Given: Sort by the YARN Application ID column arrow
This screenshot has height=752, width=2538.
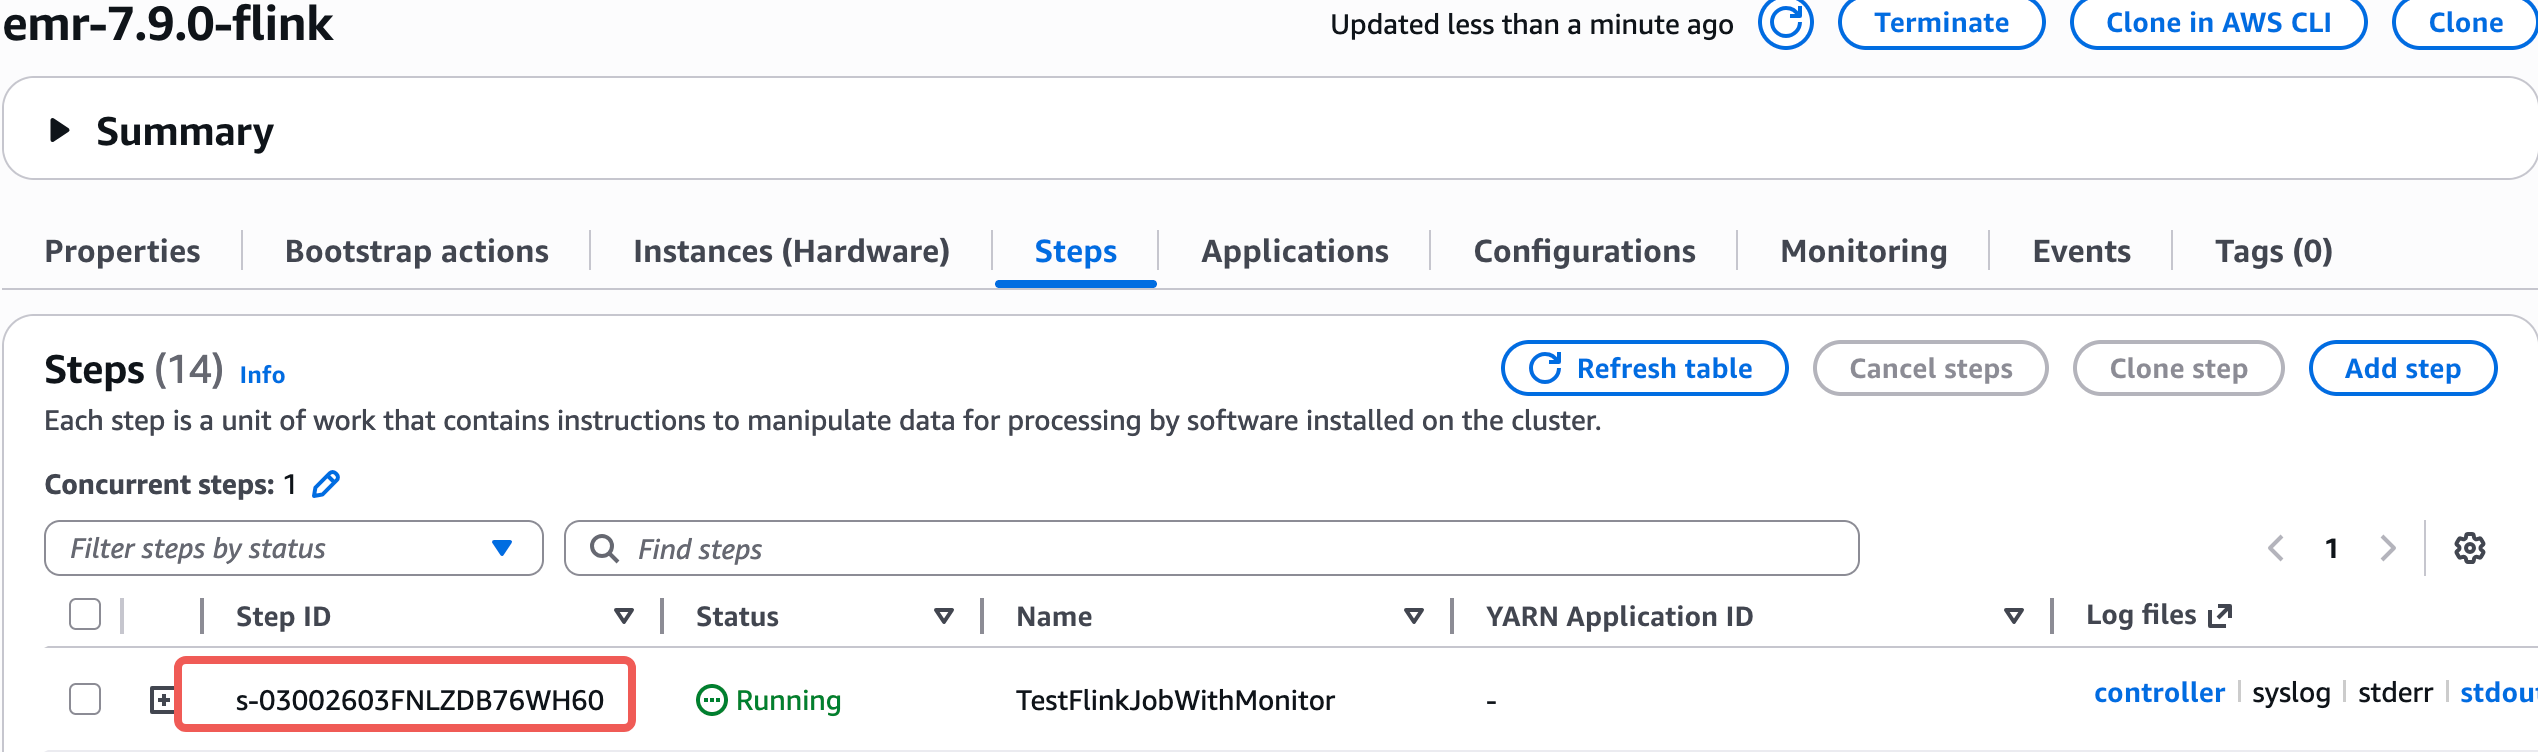Looking at the screenshot, I should 2014,616.
